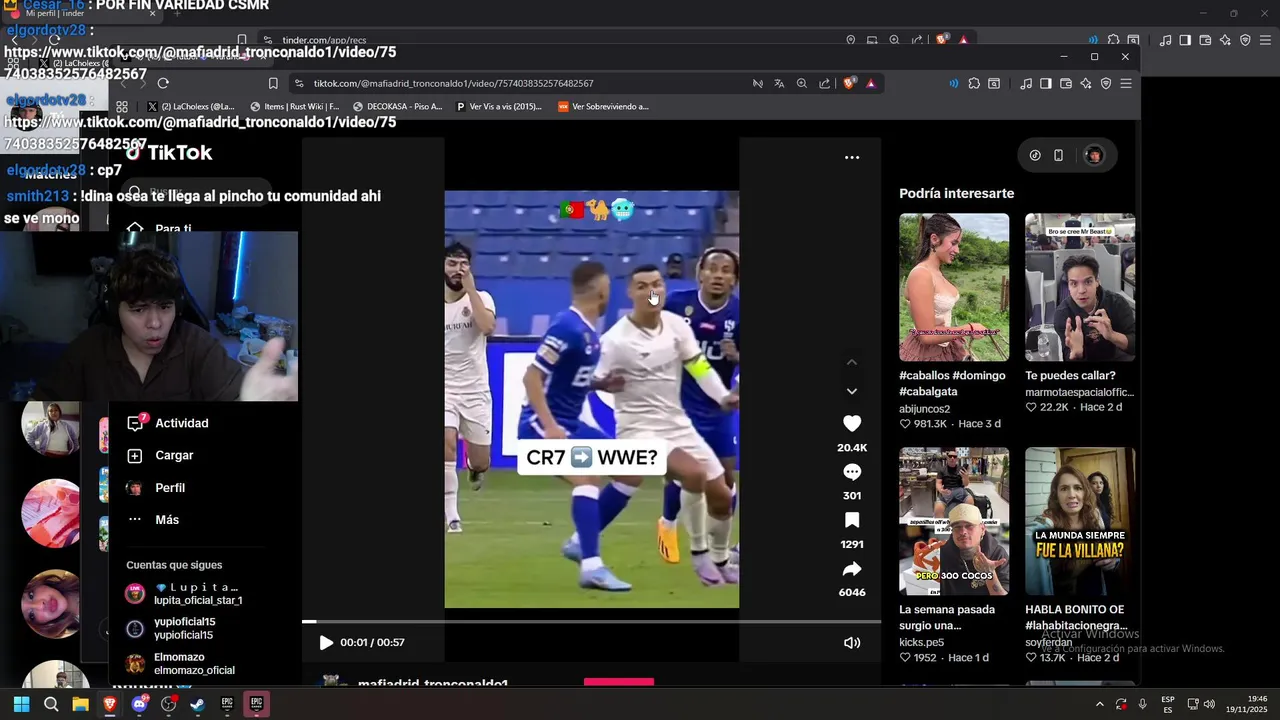This screenshot has height=720, width=1280.
Task: Click the TikTok logo
Action: point(169,153)
